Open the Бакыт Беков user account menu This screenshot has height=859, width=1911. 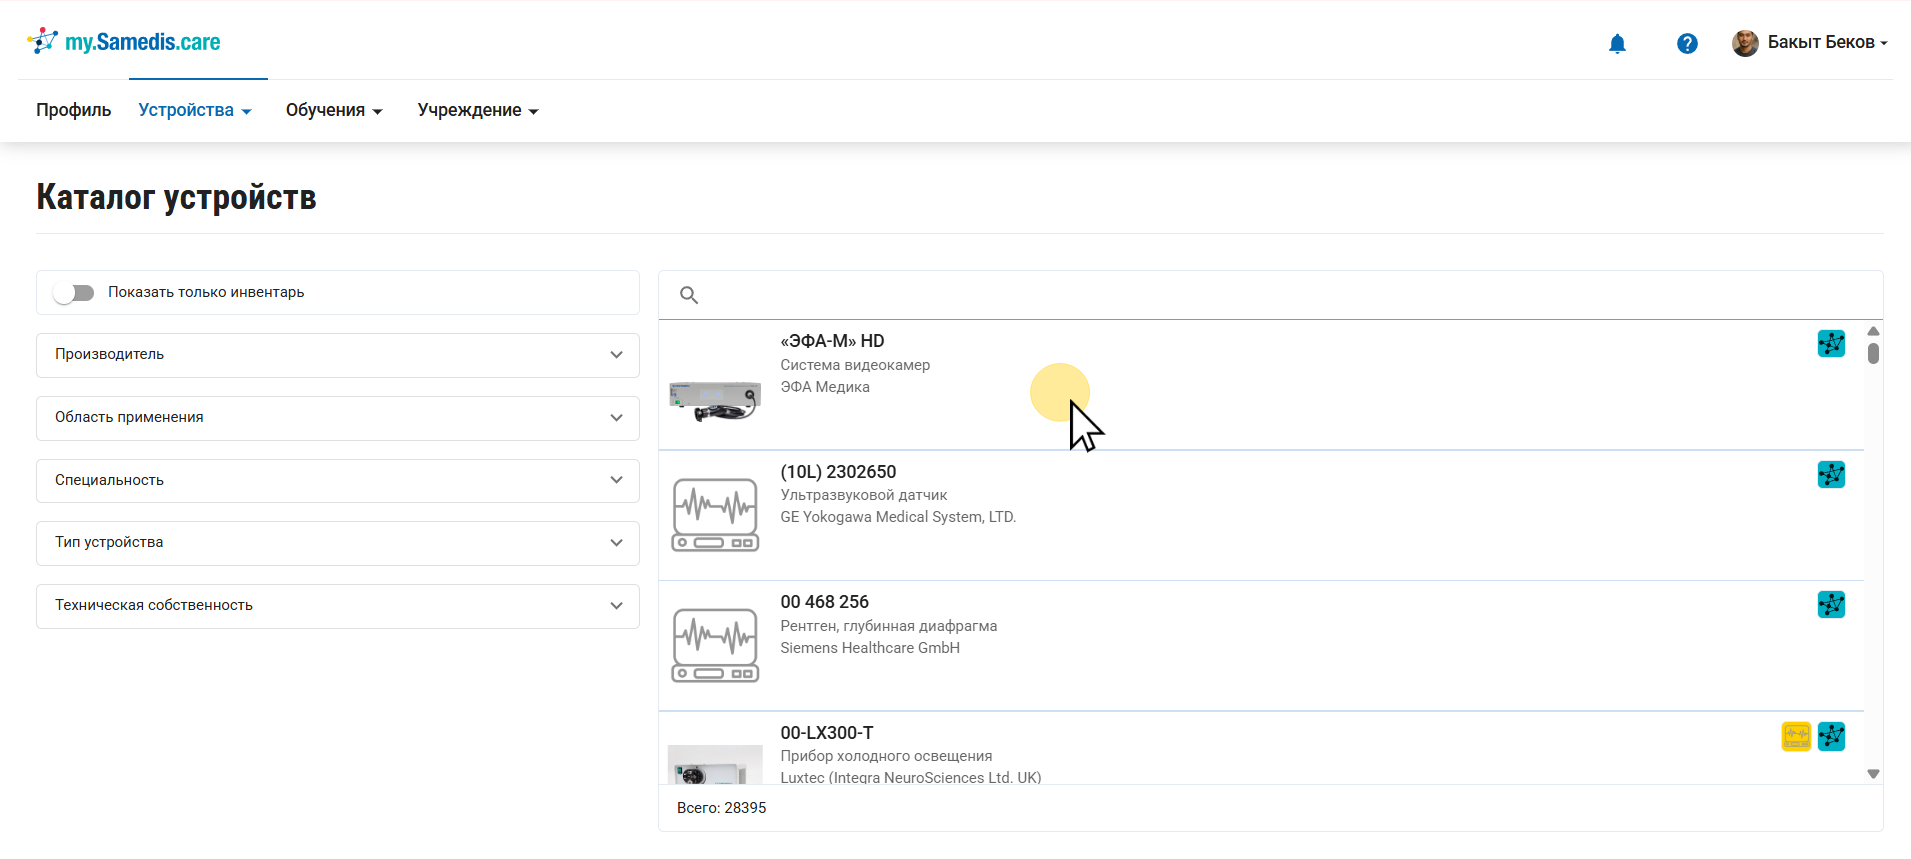pos(1810,42)
